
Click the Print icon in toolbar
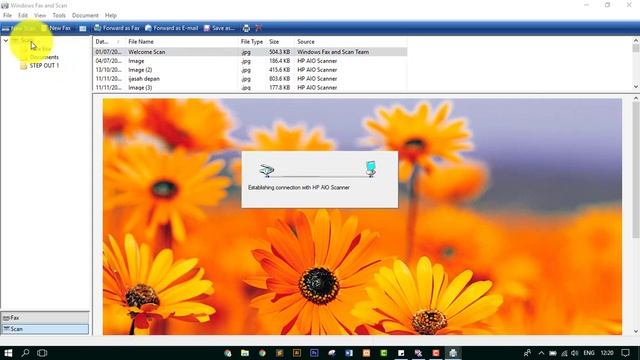click(246, 28)
